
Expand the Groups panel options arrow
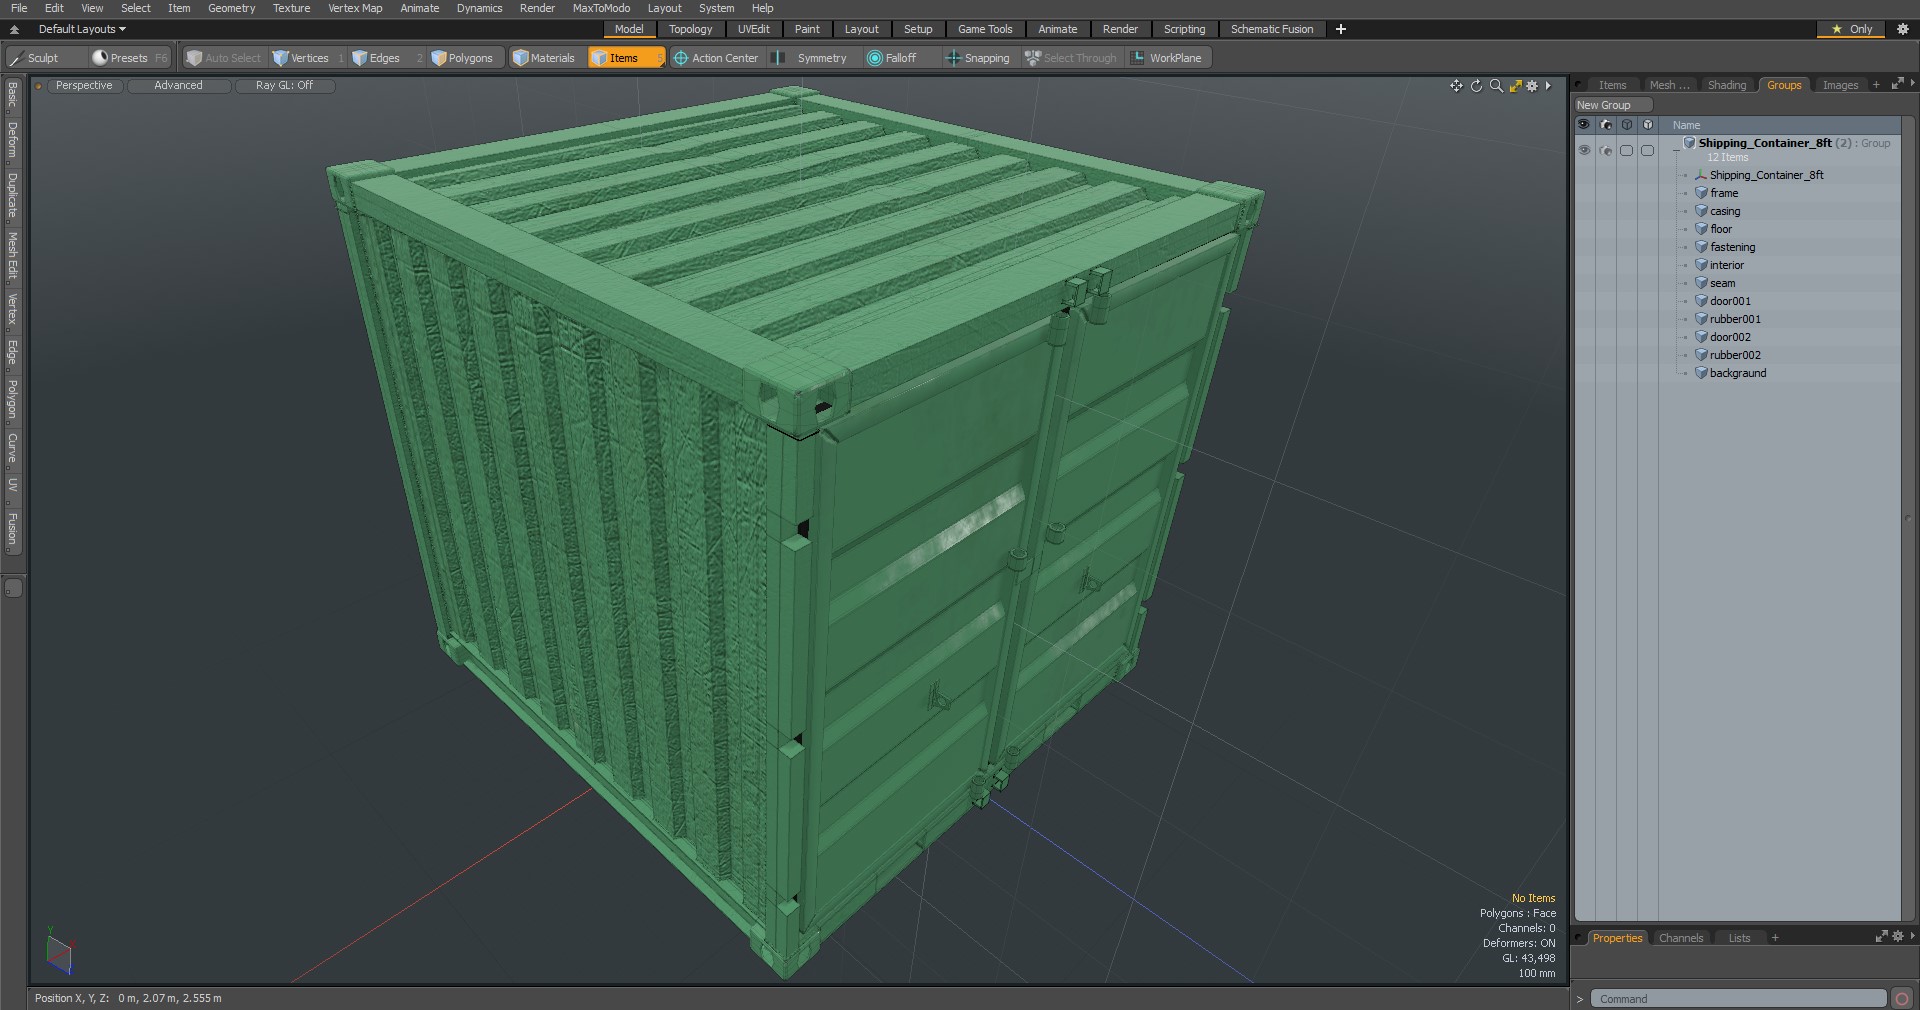[x=1912, y=85]
